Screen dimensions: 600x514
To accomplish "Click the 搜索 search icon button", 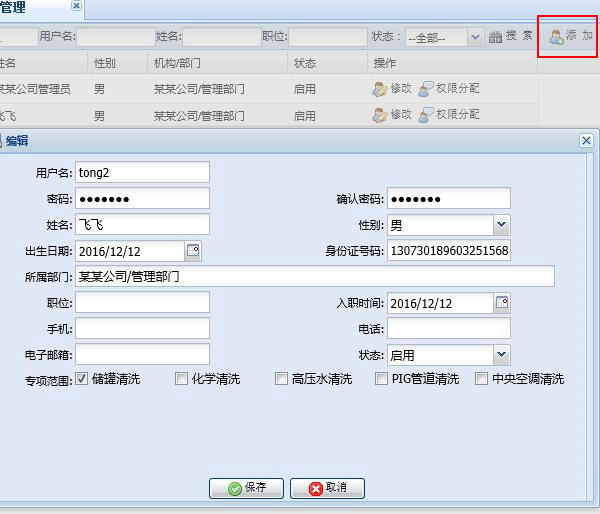I will pyautogui.click(x=495, y=37).
